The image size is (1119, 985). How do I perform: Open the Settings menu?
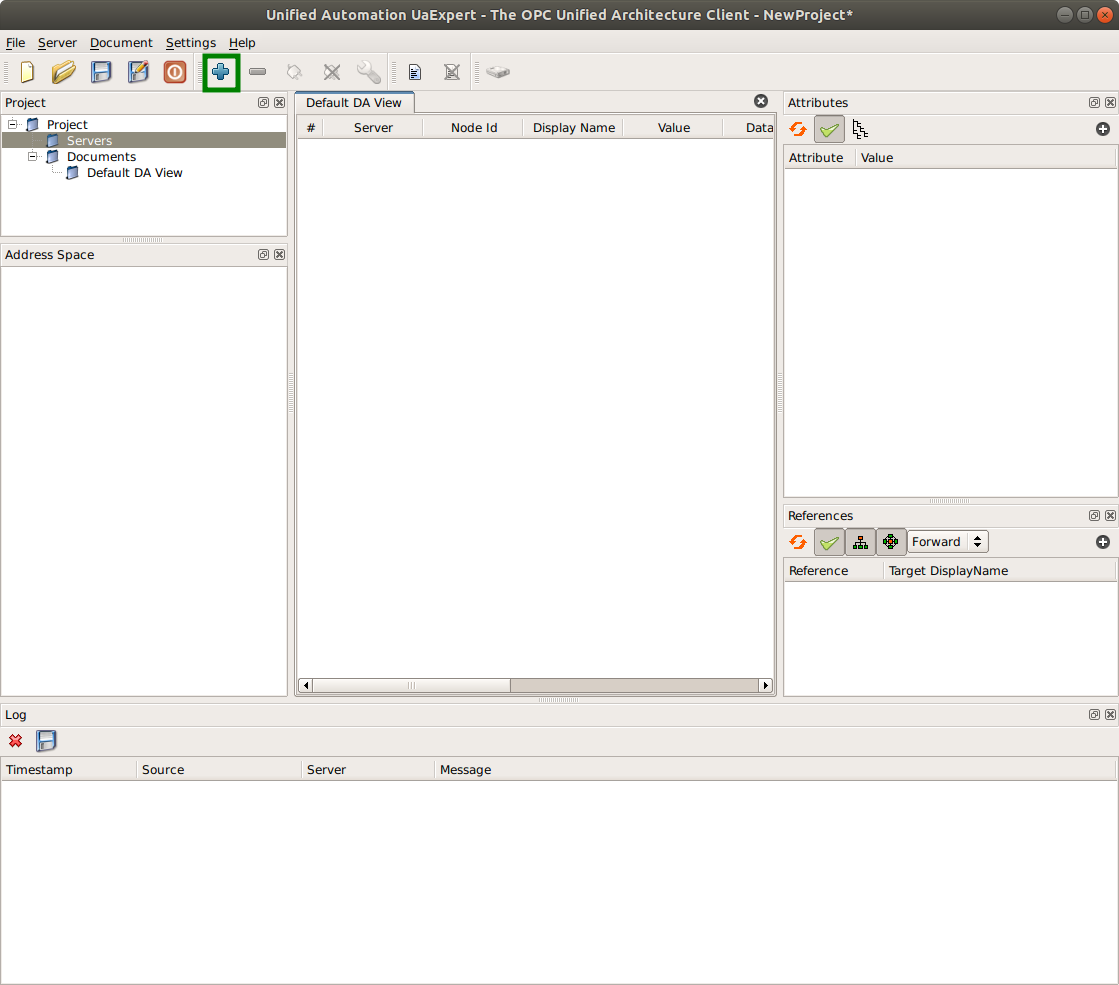pyautogui.click(x=191, y=43)
